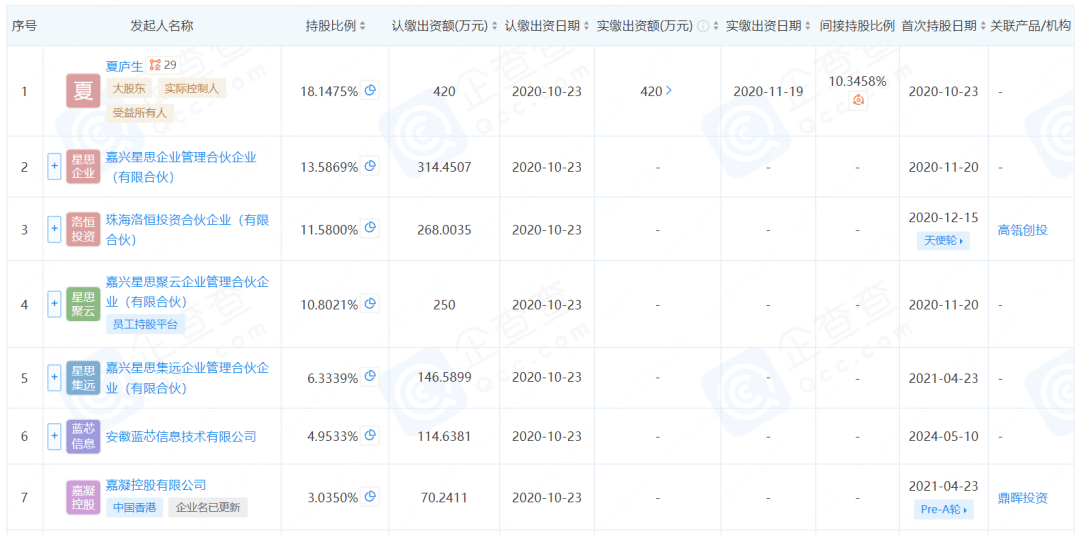Click info icon next to 实缴出资额 header
Screen dimensions: 1080x535
tap(703, 26)
